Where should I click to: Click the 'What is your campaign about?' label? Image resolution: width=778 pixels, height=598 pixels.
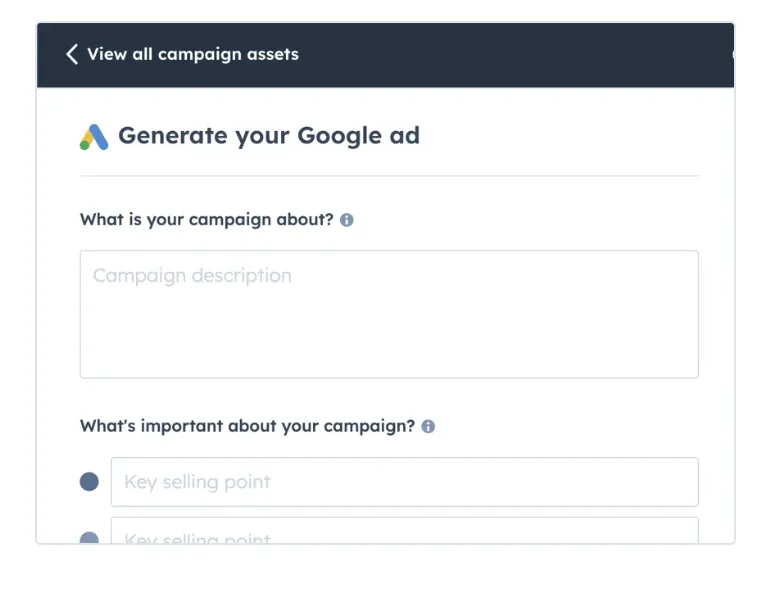coord(206,220)
